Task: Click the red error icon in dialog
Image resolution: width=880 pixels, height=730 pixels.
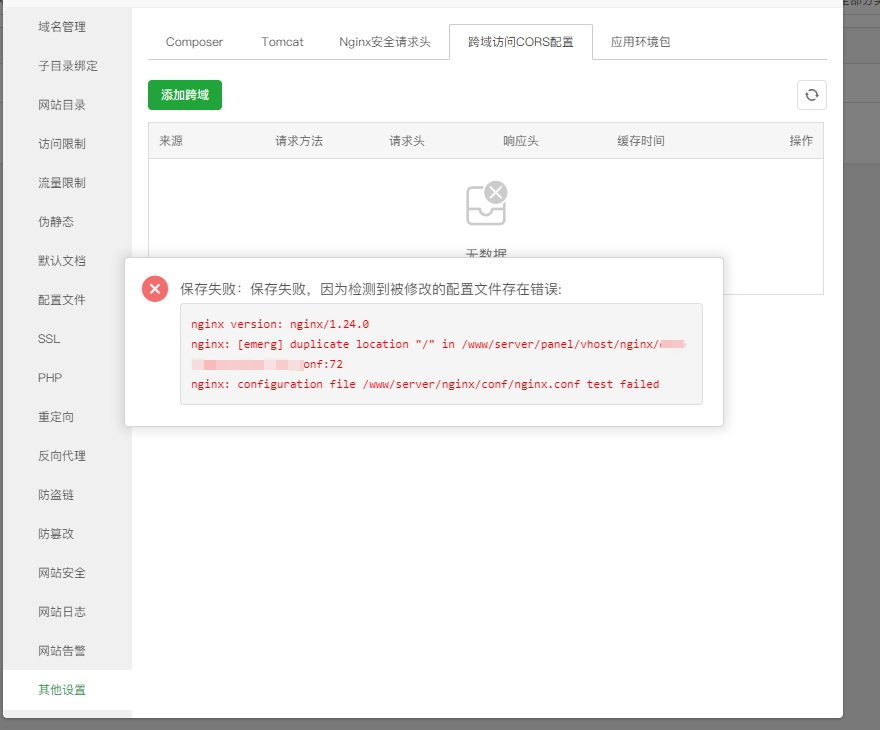Action: [x=155, y=289]
